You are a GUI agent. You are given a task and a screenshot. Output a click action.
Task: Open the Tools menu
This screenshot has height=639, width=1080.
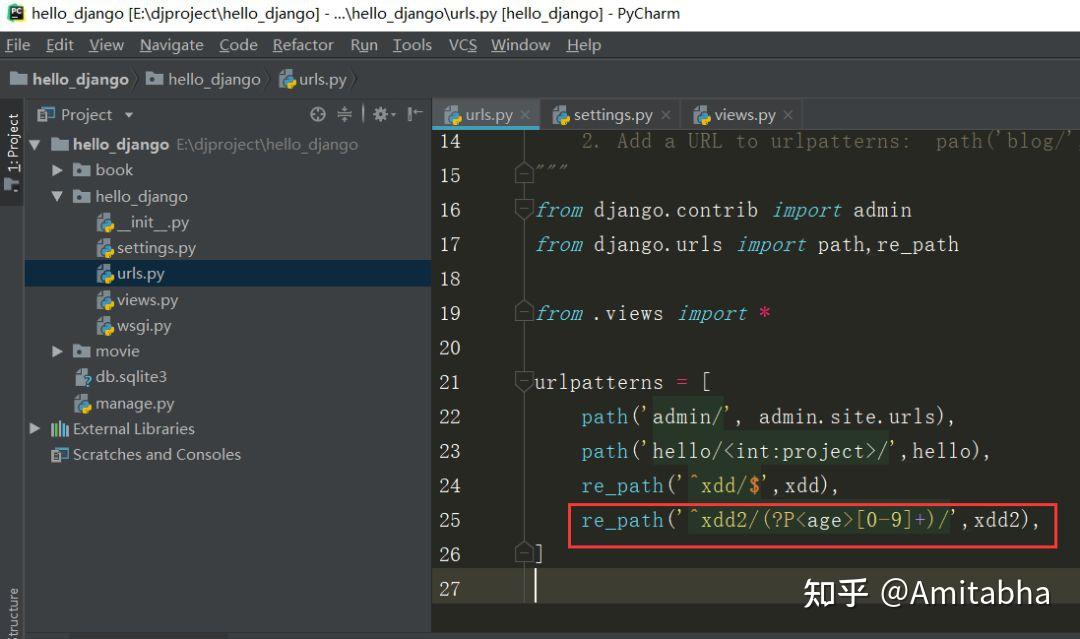(412, 45)
